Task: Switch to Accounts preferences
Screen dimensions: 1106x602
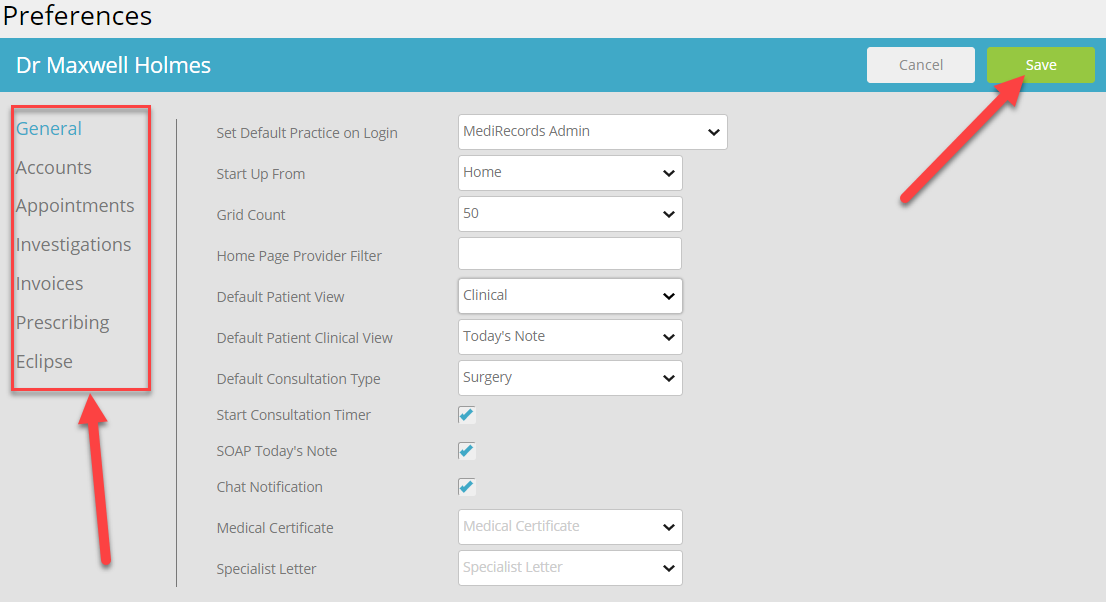Action: pos(54,167)
